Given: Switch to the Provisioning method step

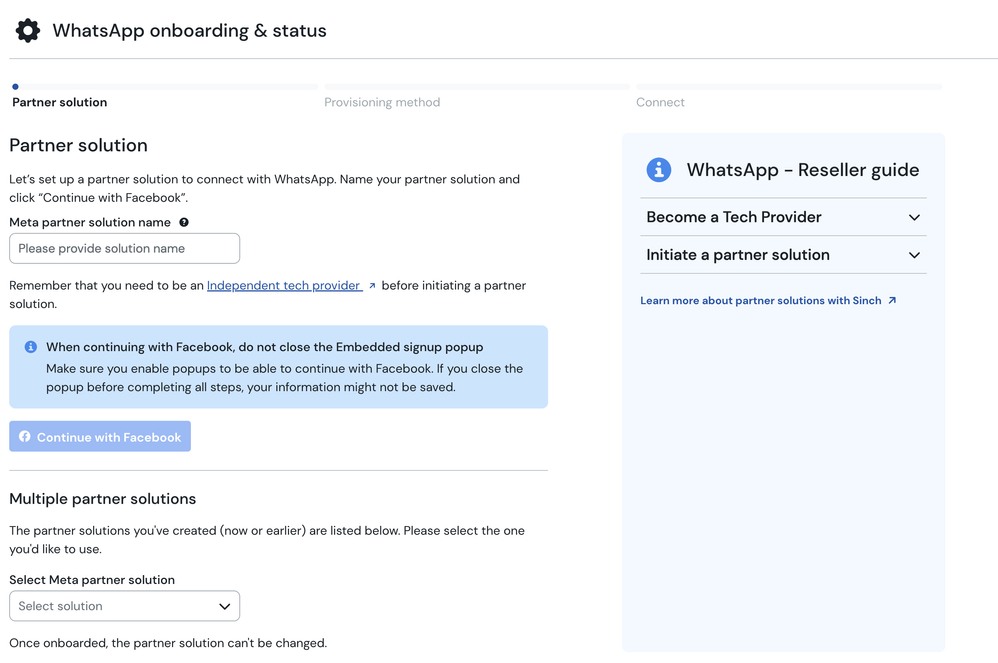Looking at the screenshot, I should pos(382,102).
